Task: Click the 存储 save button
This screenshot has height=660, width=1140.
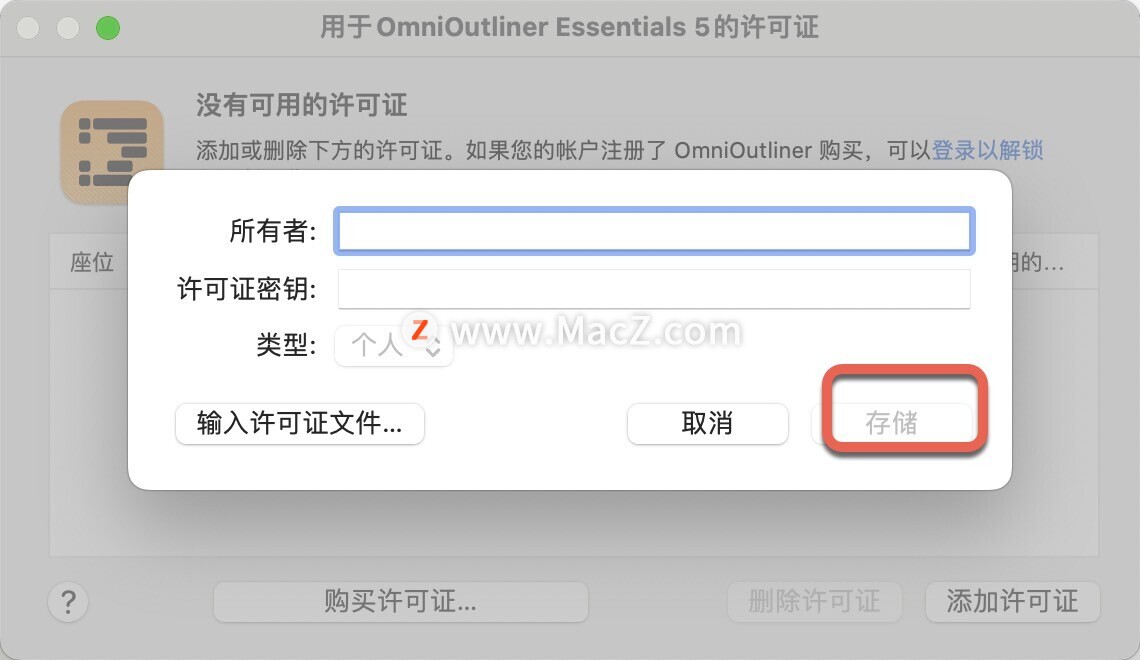Action: click(892, 423)
